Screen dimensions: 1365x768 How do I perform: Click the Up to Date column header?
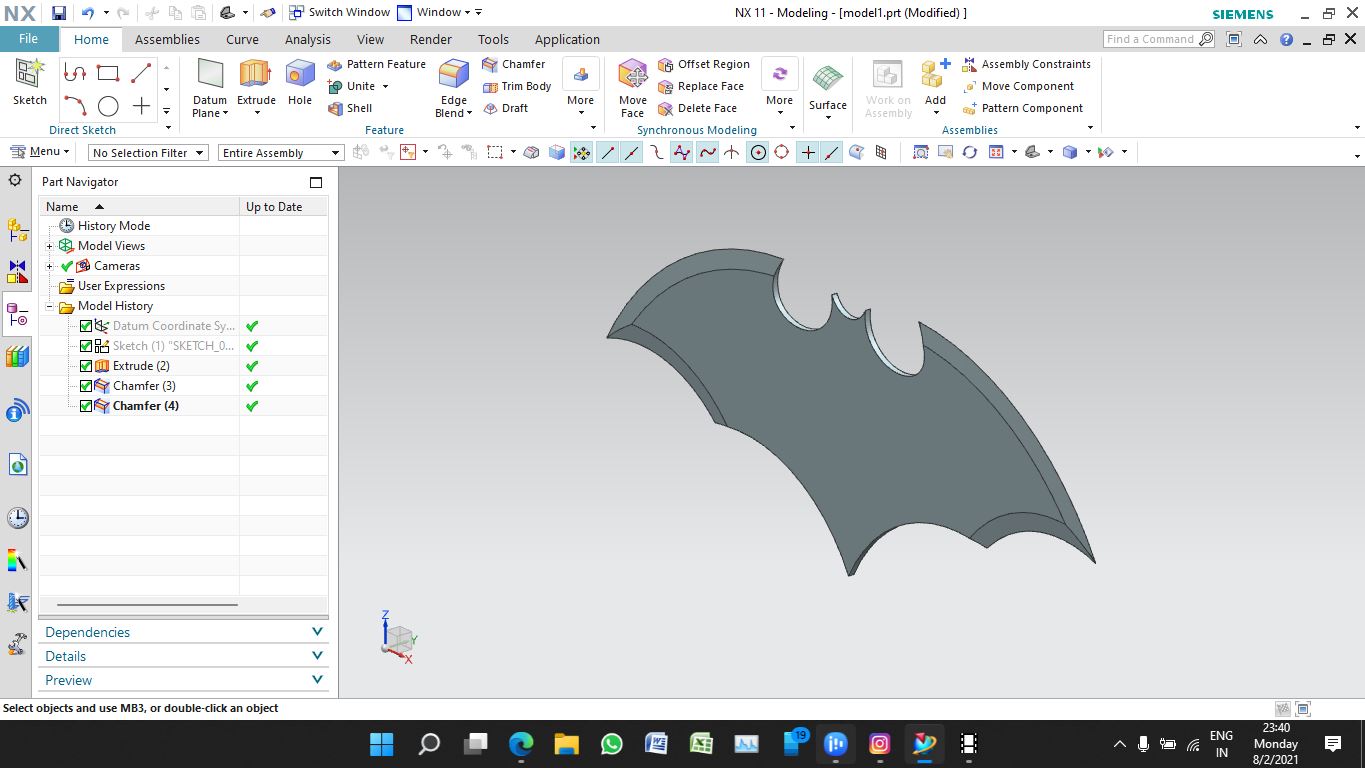pyautogui.click(x=284, y=206)
